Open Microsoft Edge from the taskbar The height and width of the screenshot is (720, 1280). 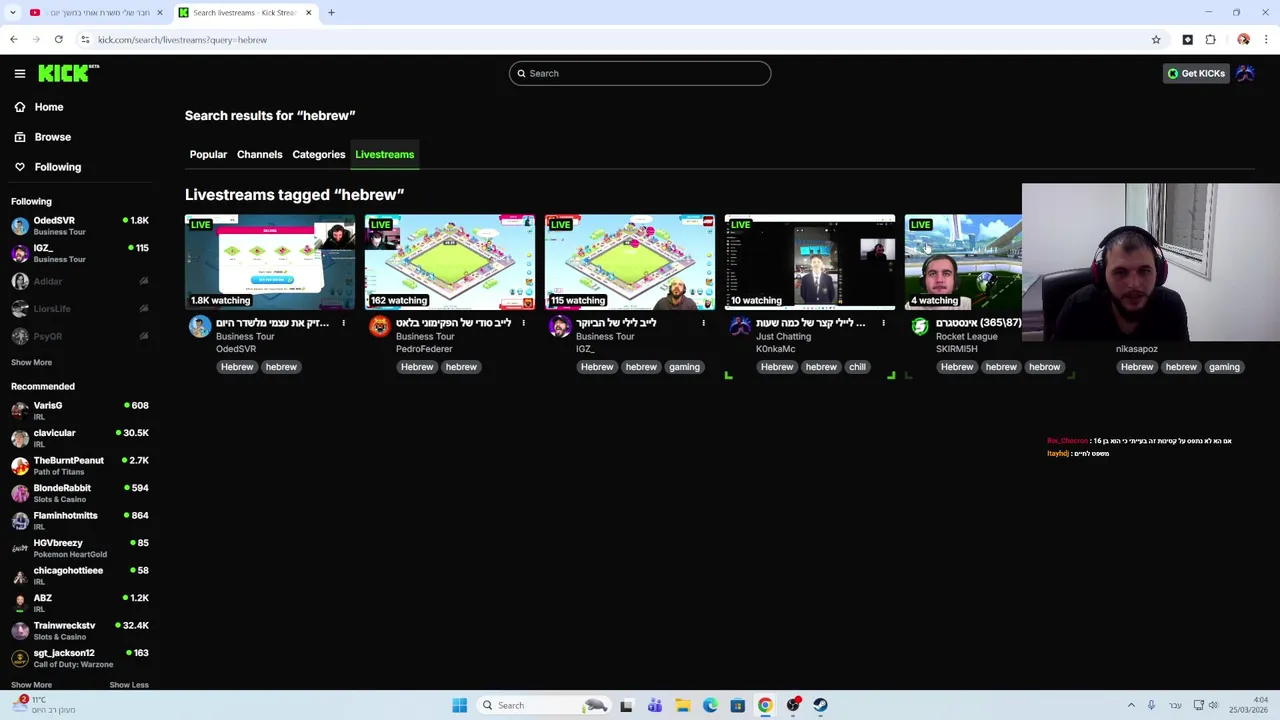click(x=710, y=705)
